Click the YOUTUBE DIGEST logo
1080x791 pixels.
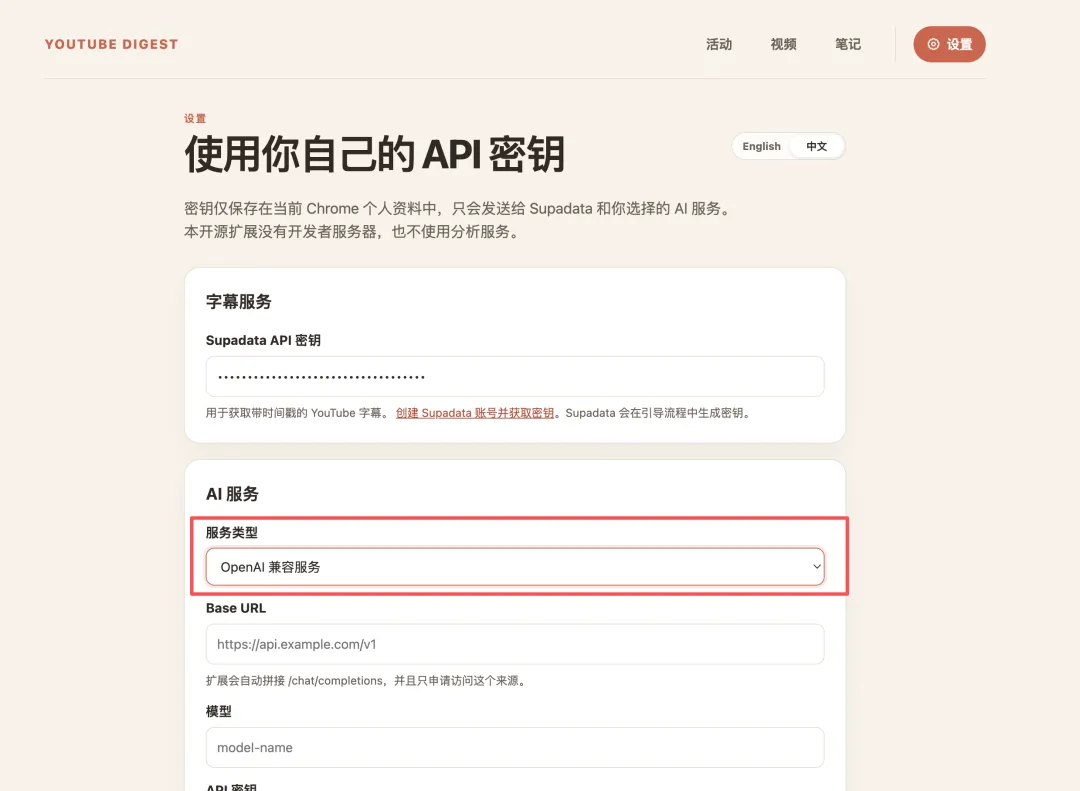click(112, 44)
